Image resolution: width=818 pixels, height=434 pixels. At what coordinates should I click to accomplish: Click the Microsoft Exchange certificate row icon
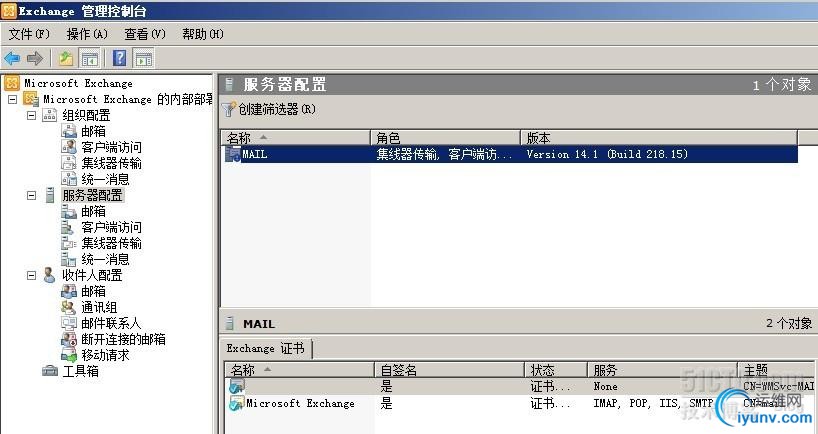click(236, 403)
